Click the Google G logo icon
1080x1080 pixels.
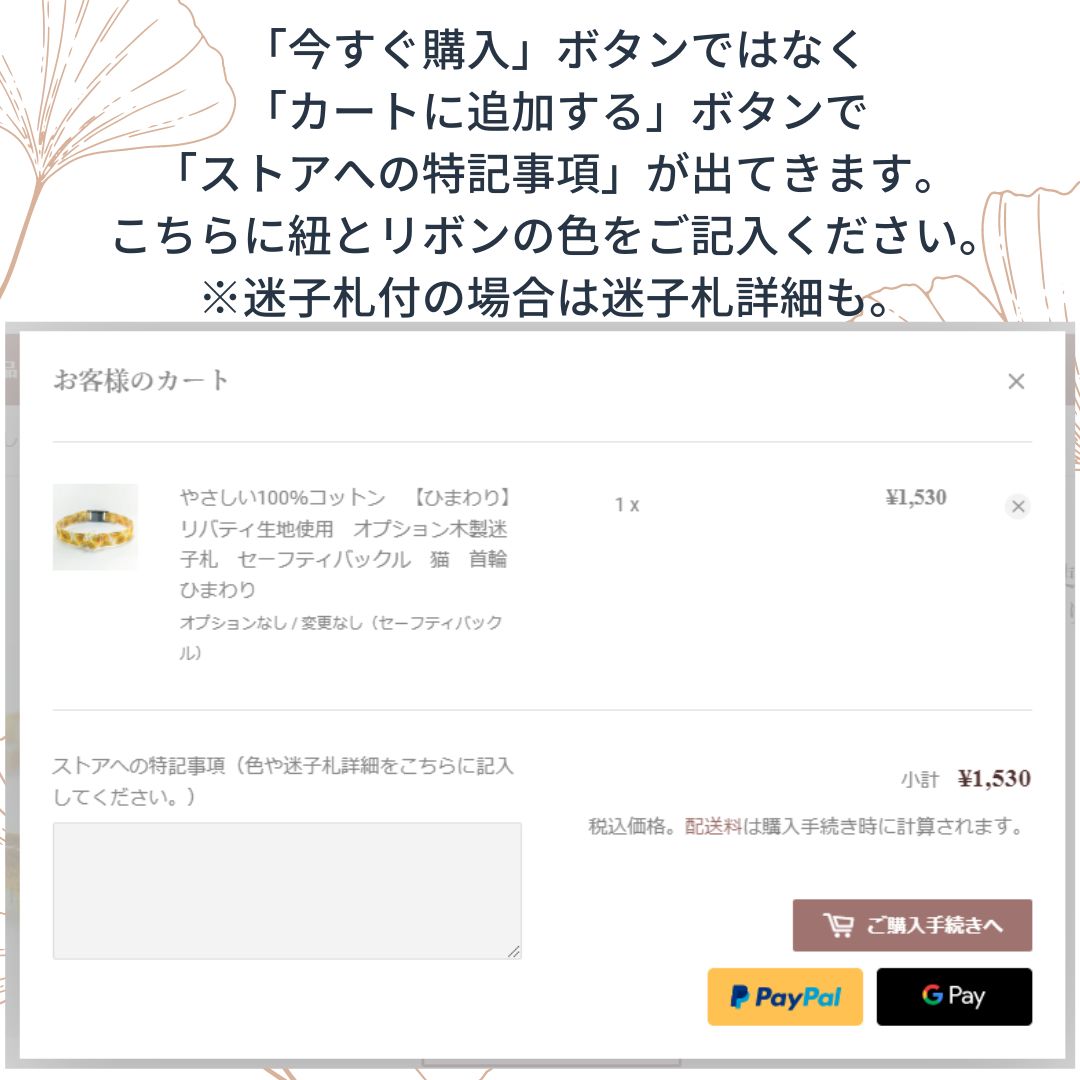tap(932, 995)
